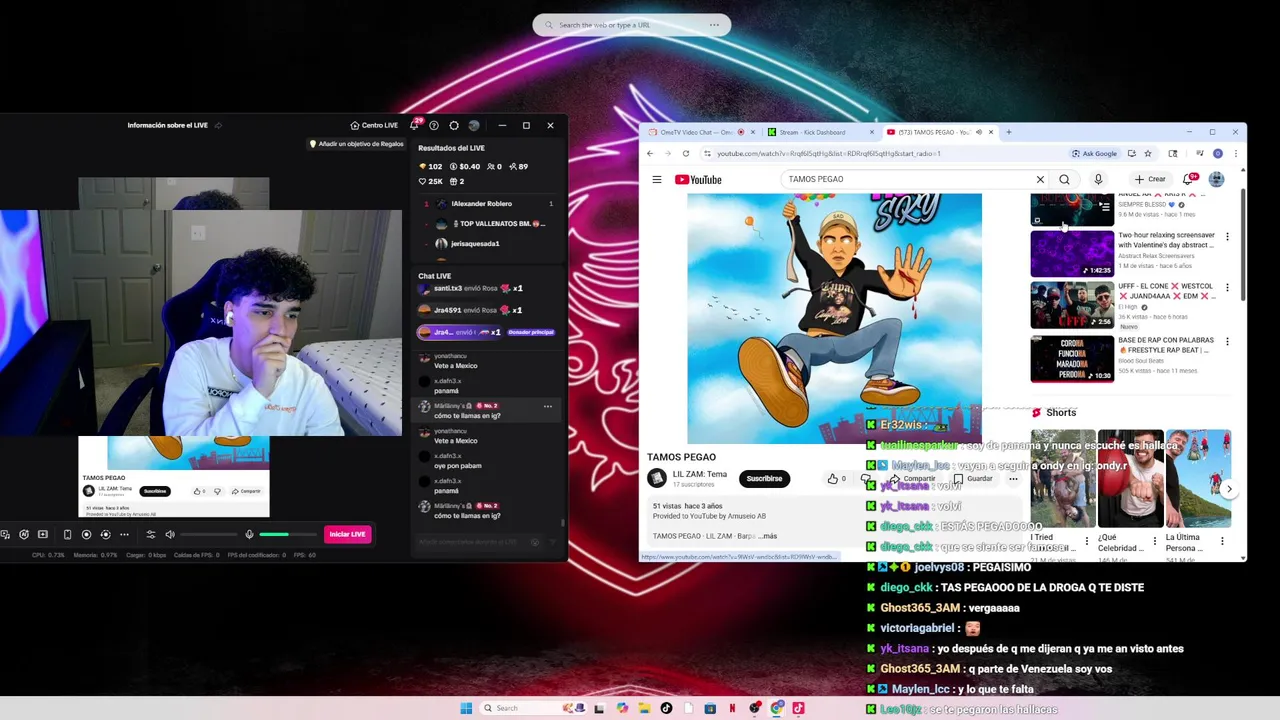
Task: Open LIL ZAM: Tema channel link
Action: tap(700, 474)
